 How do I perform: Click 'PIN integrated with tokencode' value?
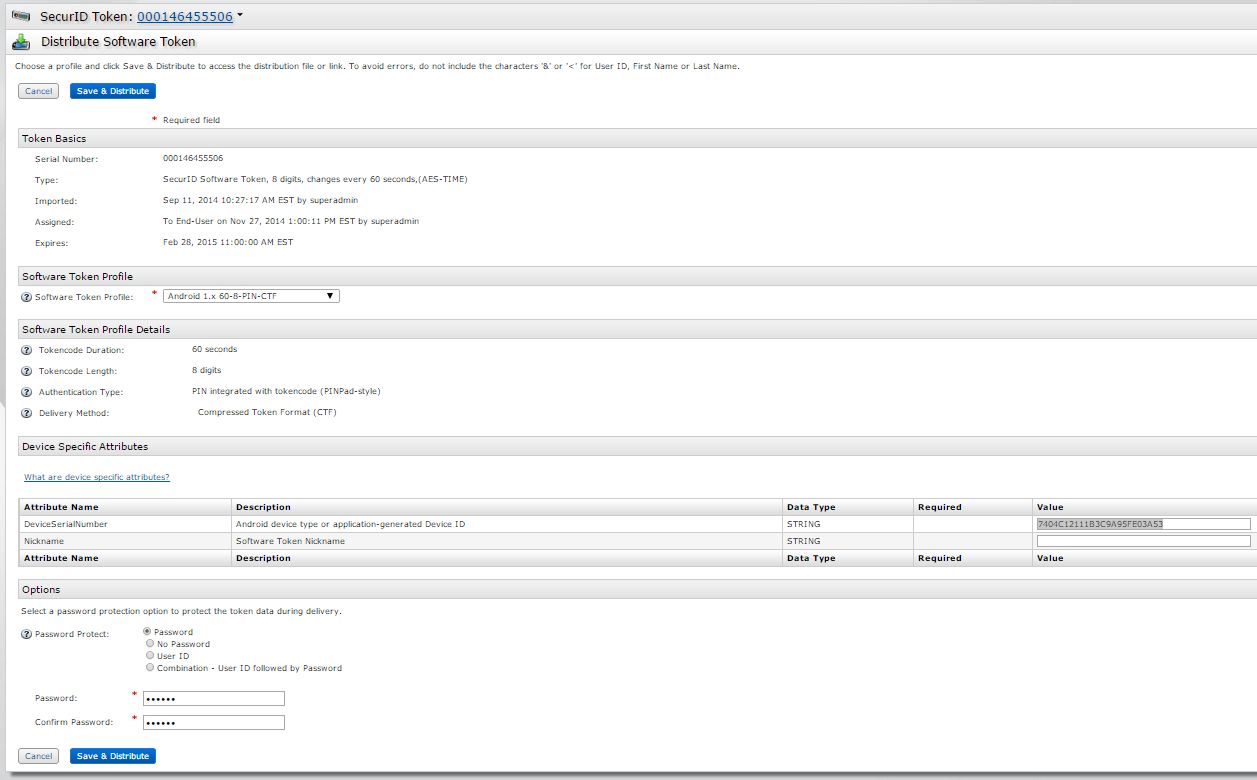[x=286, y=392]
